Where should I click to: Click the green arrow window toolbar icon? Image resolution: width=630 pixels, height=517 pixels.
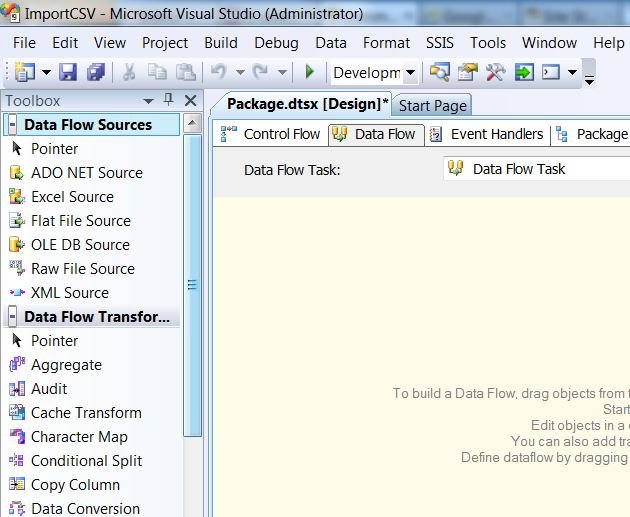point(524,73)
